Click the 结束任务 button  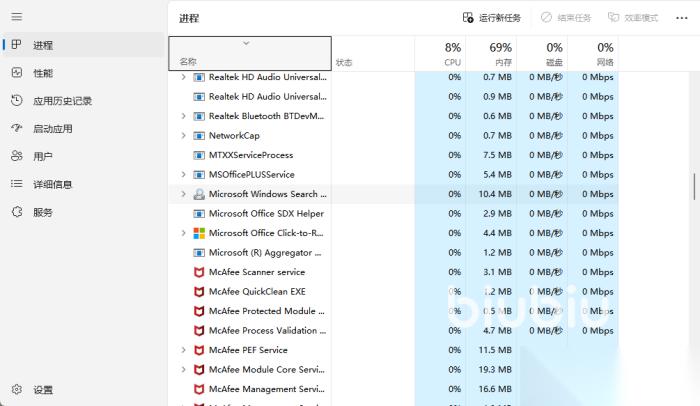(x=566, y=18)
